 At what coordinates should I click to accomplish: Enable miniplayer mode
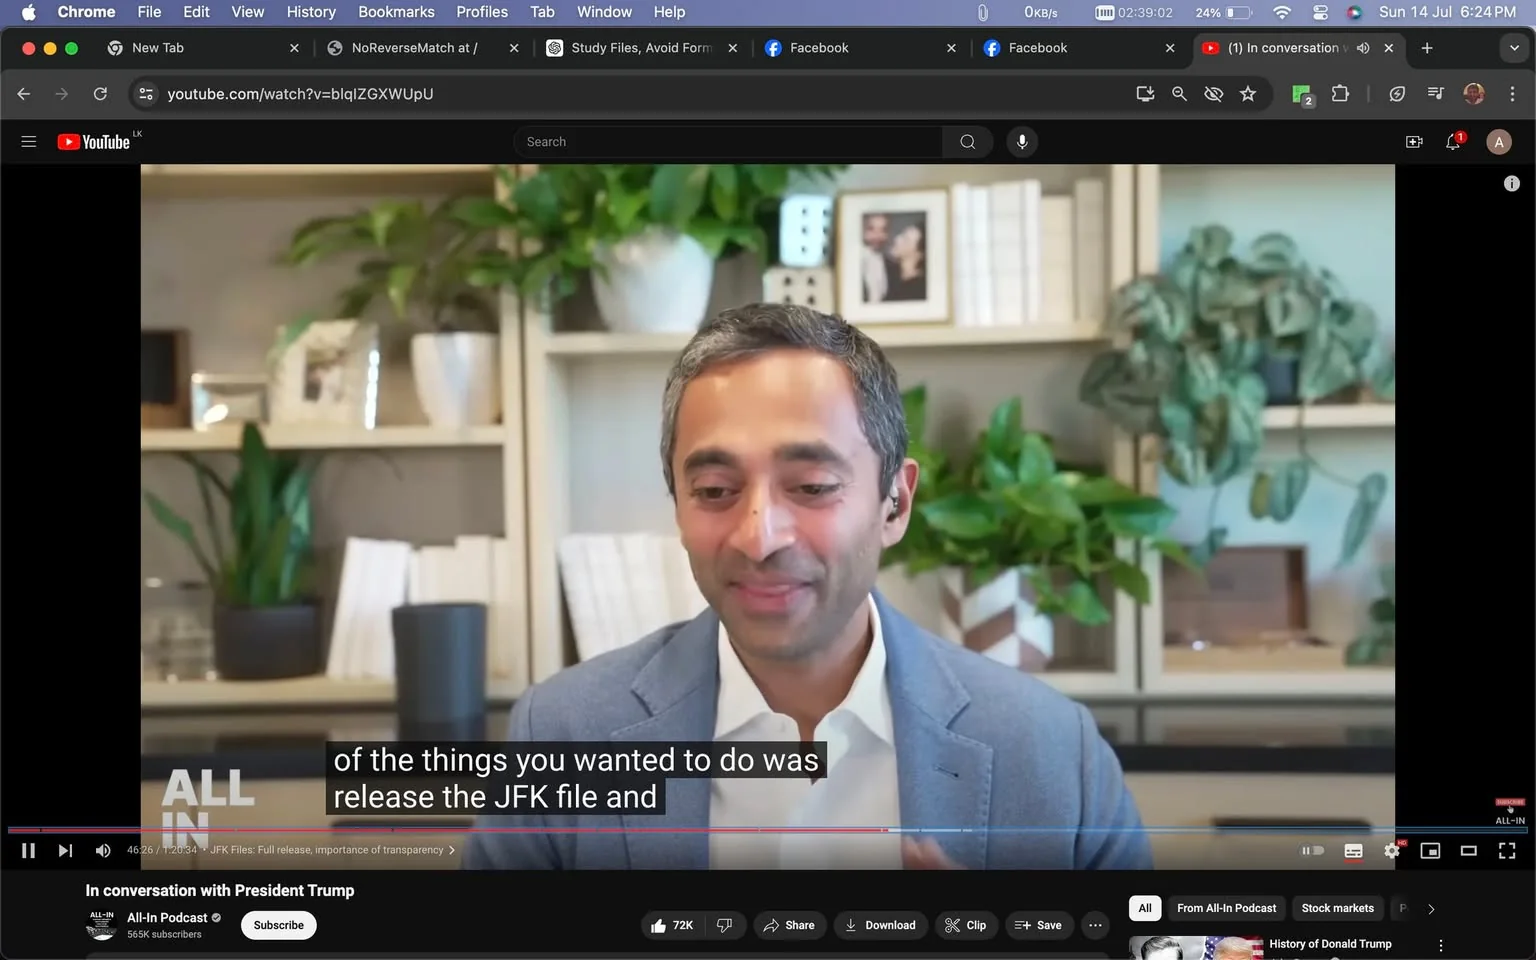pos(1430,851)
